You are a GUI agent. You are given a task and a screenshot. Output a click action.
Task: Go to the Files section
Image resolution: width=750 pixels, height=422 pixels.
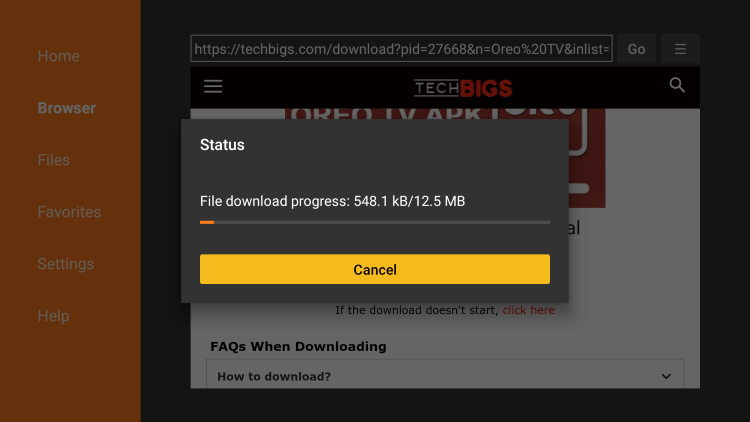click(x=54, y=160)
